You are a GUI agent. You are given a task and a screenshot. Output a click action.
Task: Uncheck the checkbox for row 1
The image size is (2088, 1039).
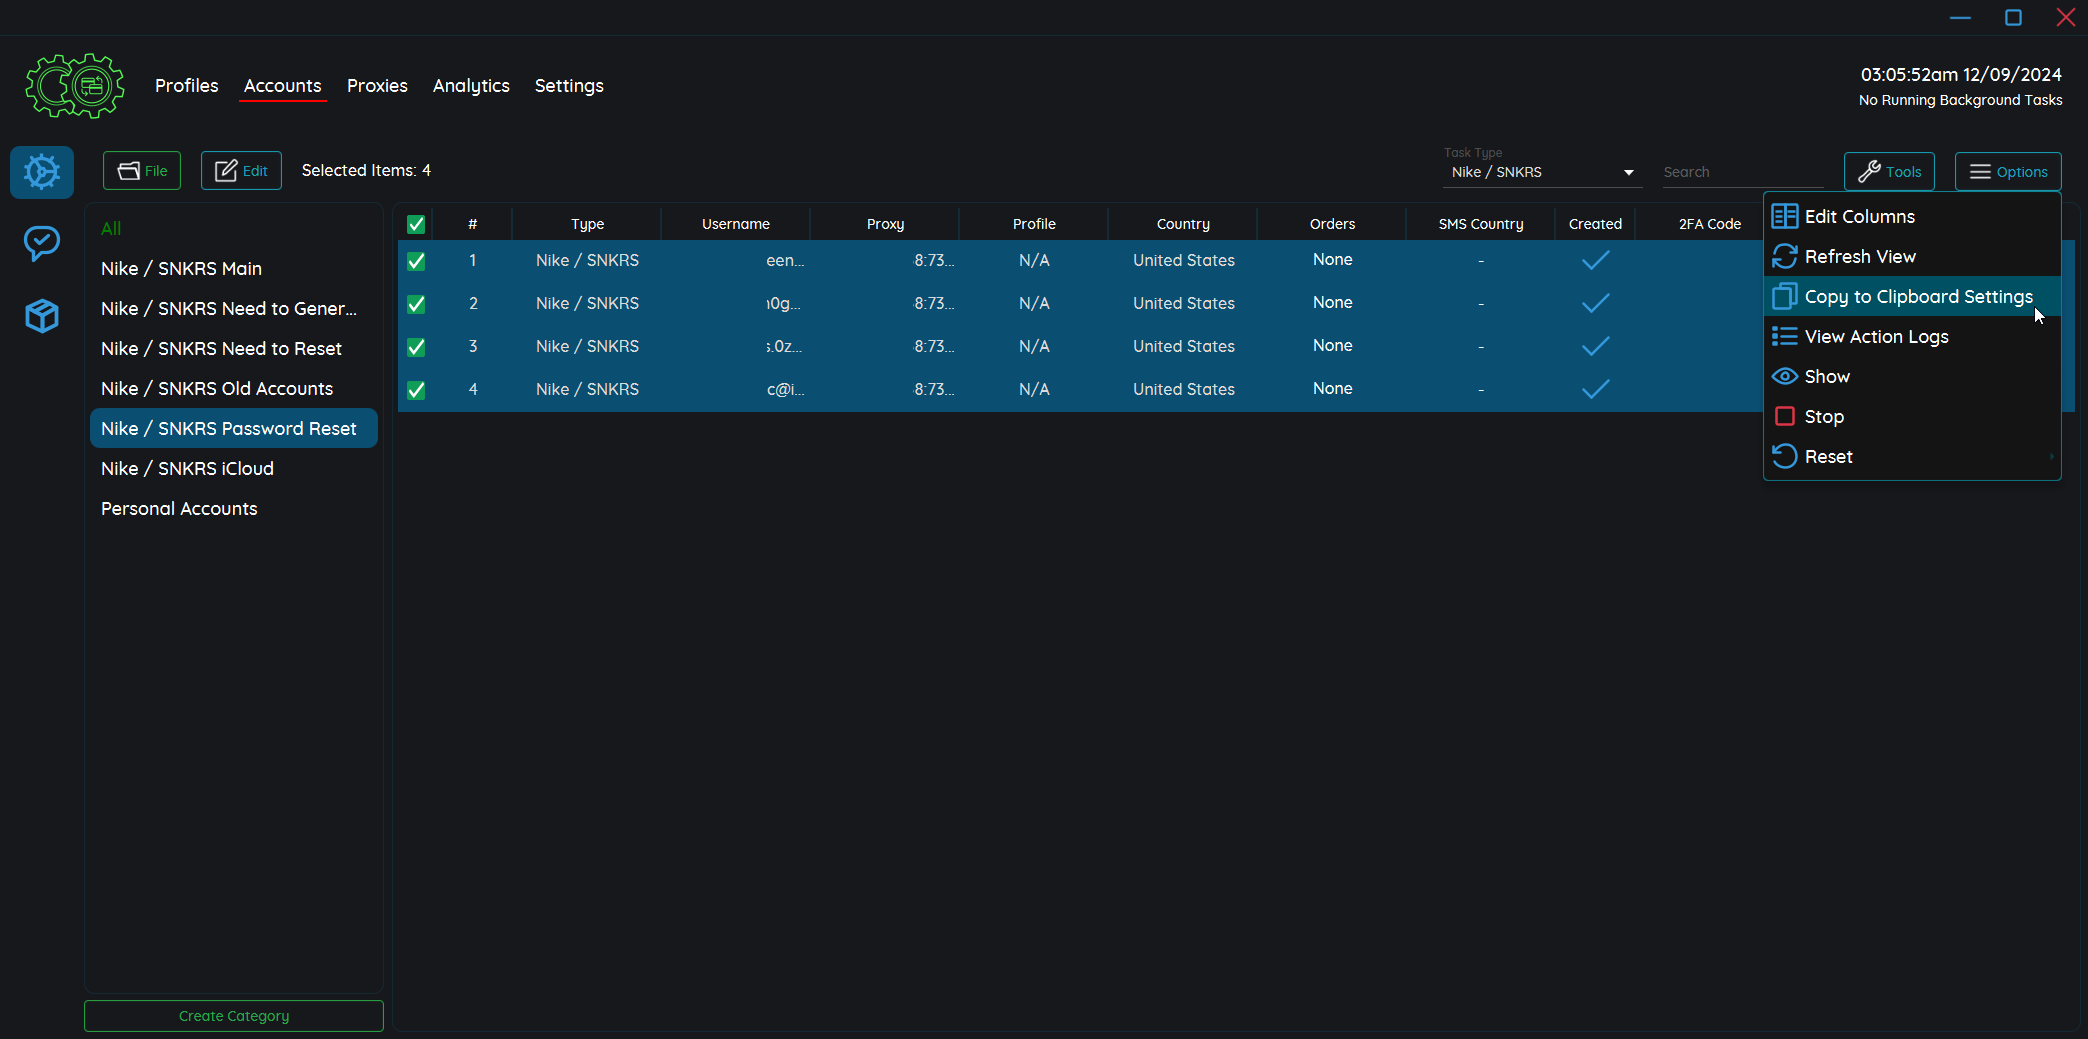pos(417,261)
